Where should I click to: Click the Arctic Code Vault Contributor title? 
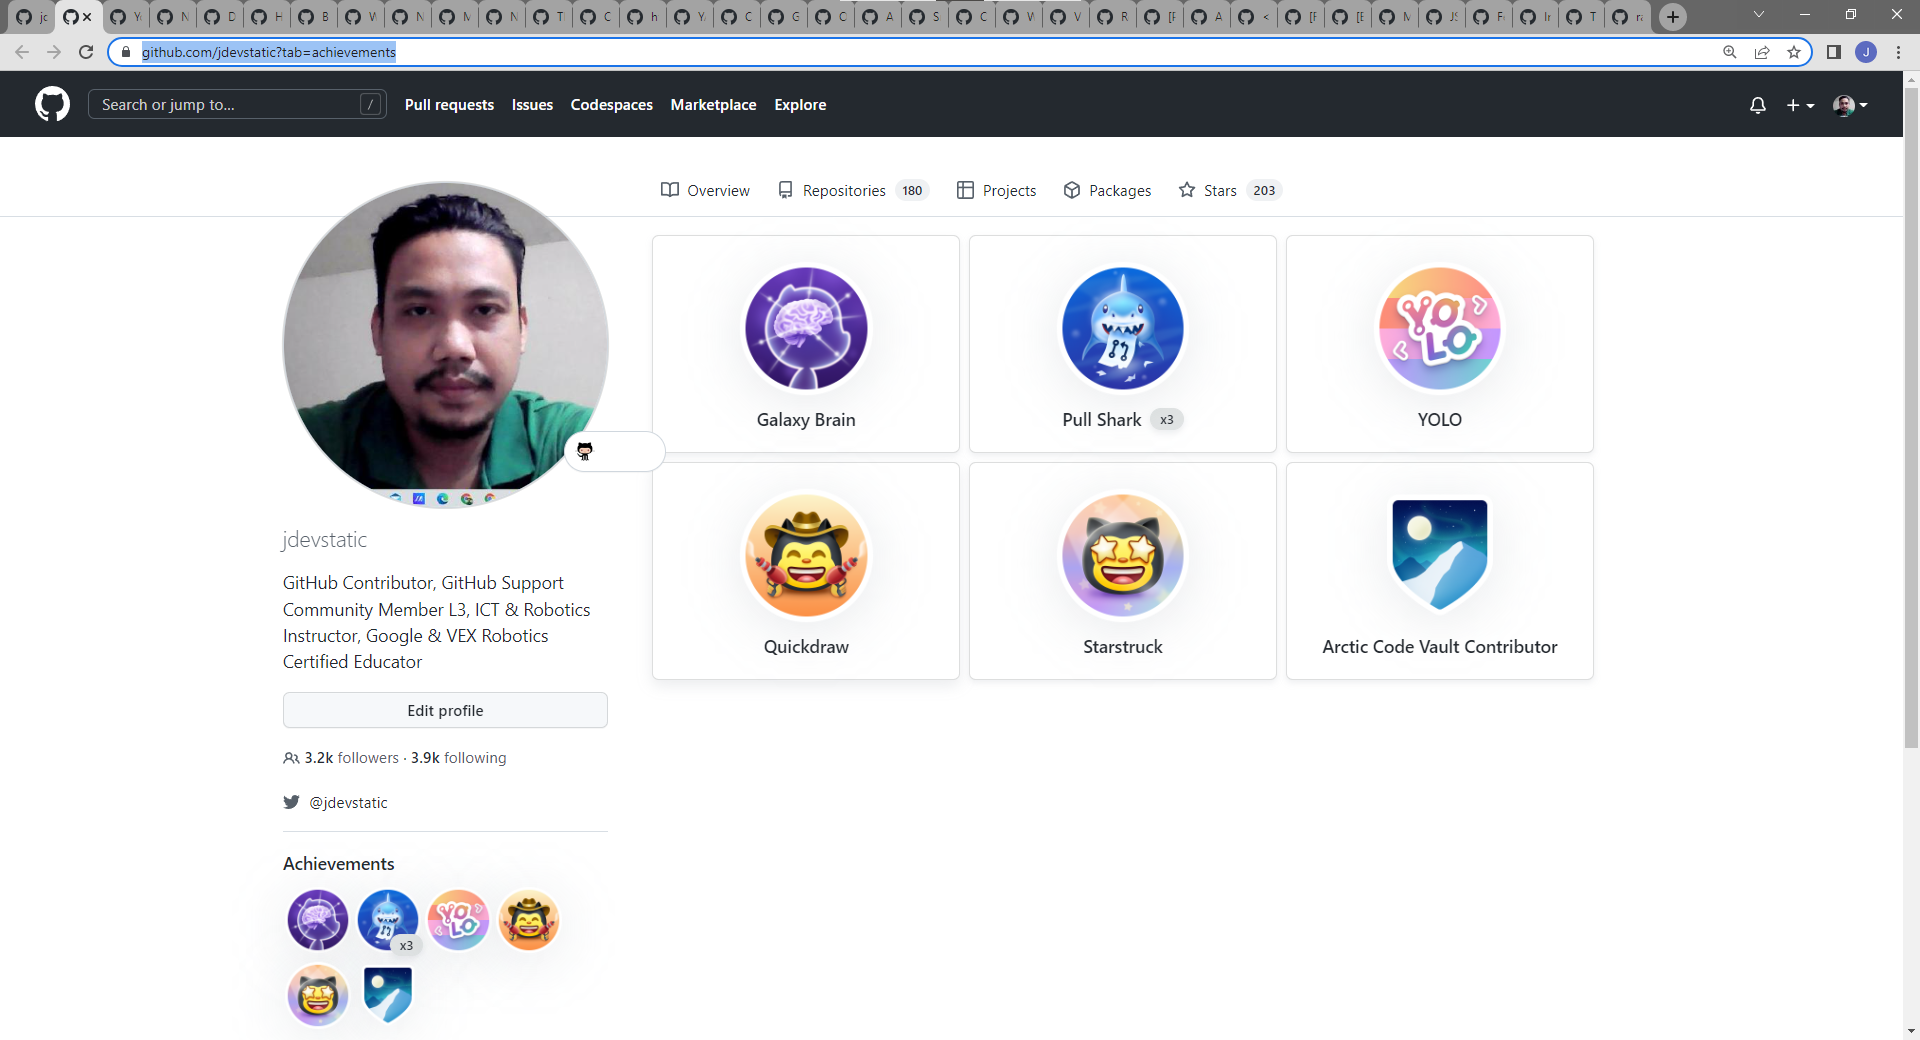tap(1440, 647)
